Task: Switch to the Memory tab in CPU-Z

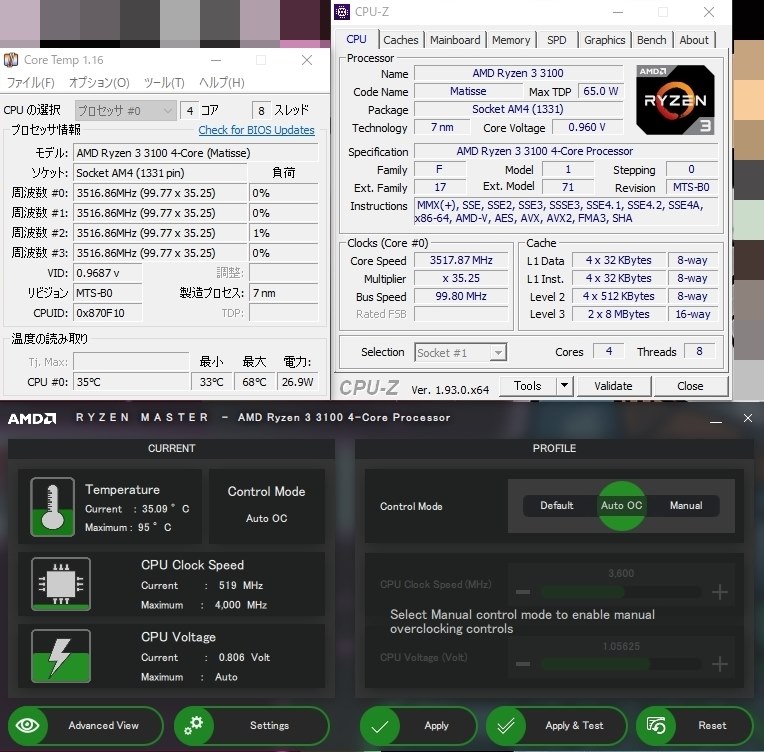Action: point(511,40)
